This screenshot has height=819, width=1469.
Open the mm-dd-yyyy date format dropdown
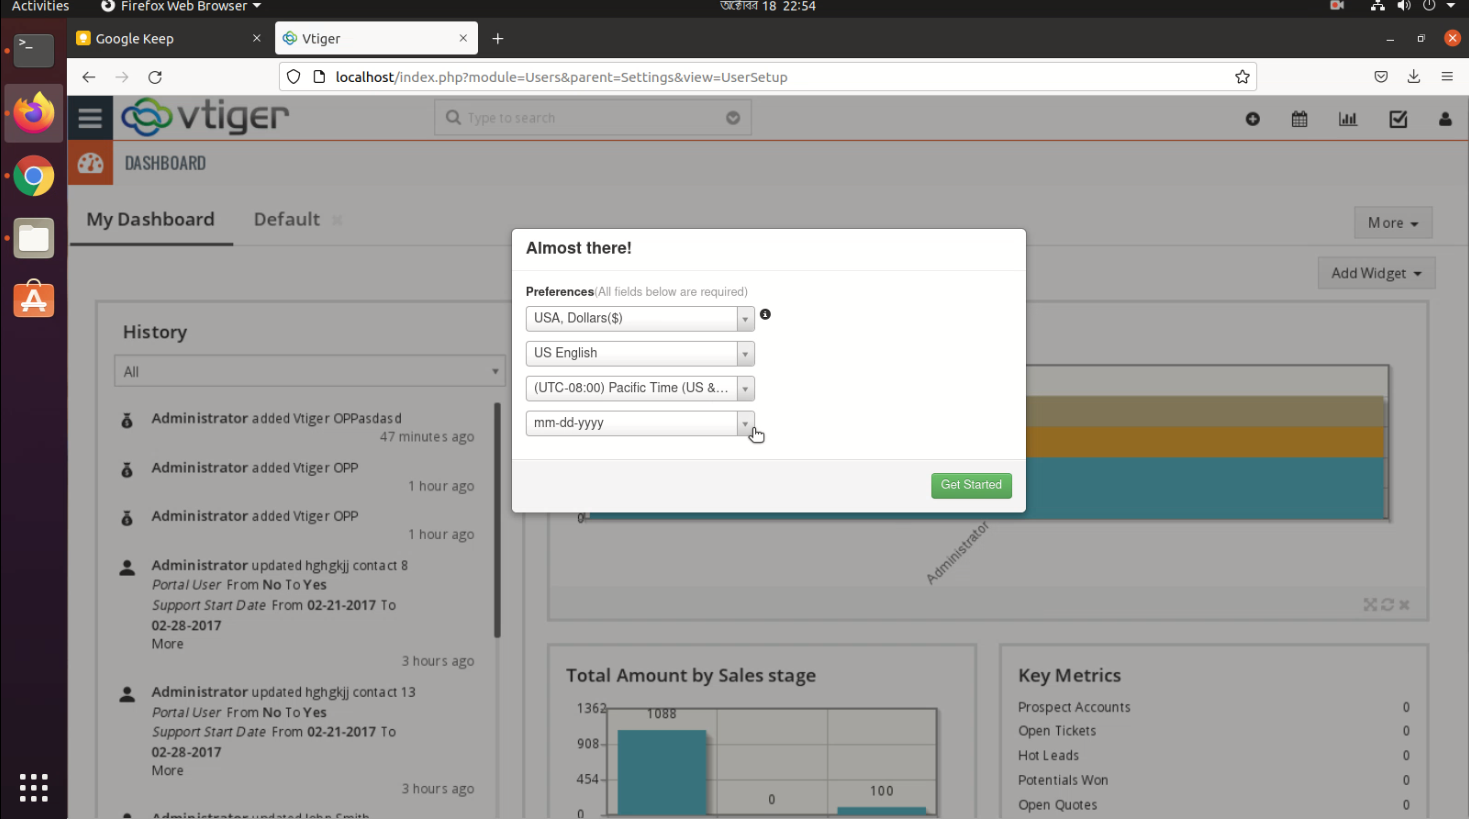point(744,423)
